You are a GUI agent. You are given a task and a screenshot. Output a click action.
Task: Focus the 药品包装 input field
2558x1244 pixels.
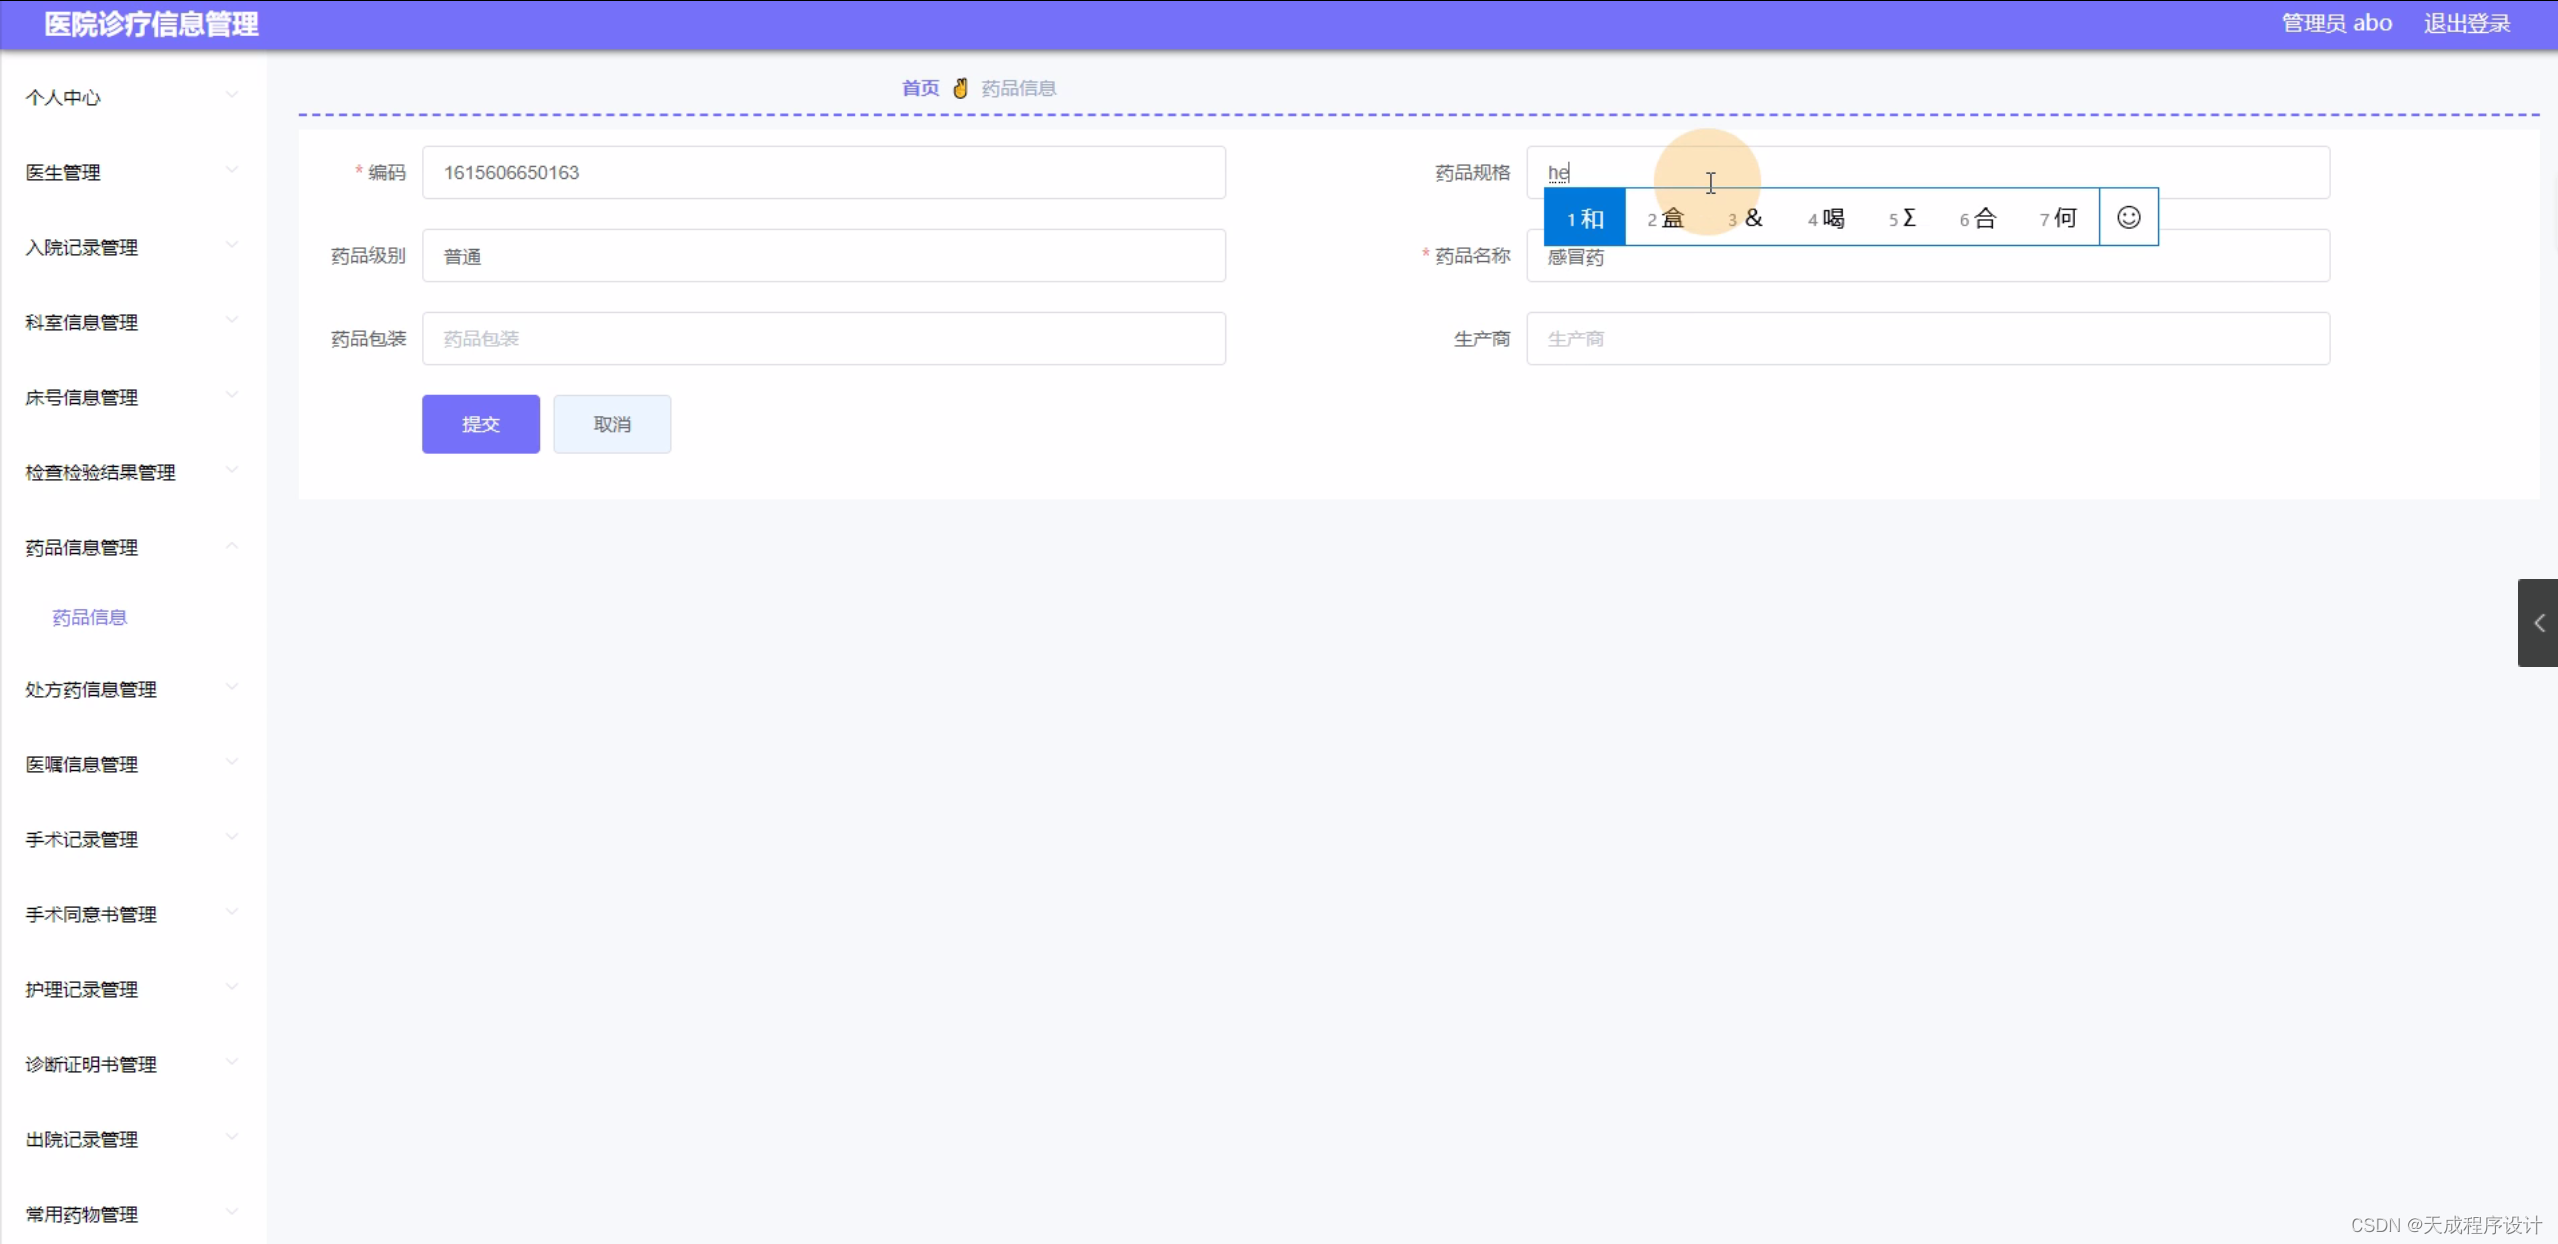click(823, 338)
